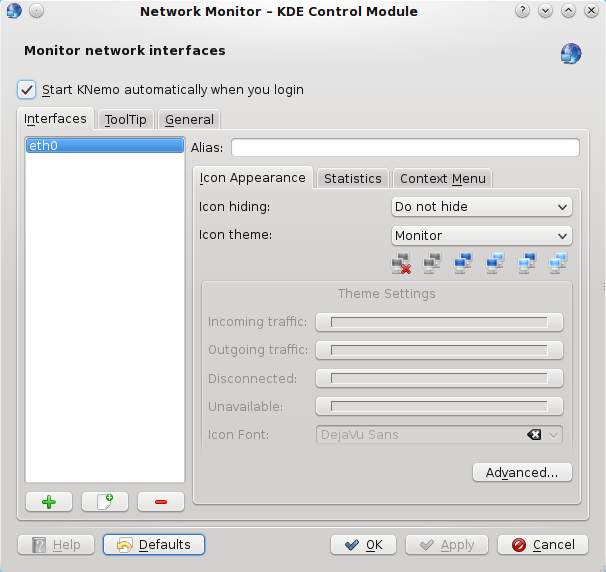Open the Icon theme Monitor dropdown
Viewport: 606px width, 572px height.
pos(482,236)
